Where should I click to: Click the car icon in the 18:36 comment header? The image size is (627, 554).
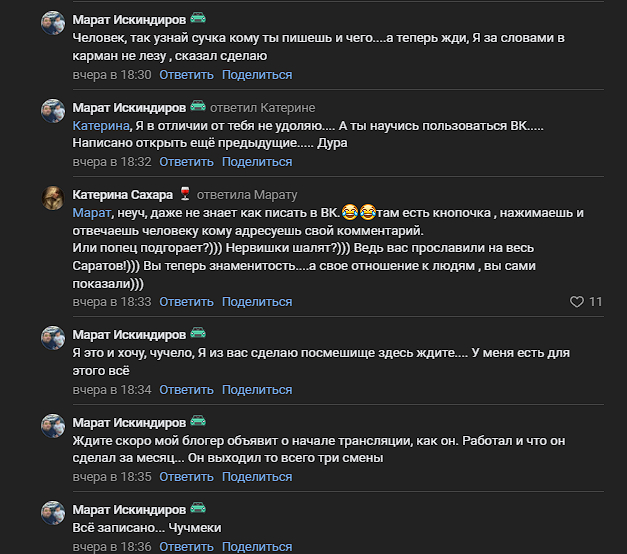tap(198, 509)
